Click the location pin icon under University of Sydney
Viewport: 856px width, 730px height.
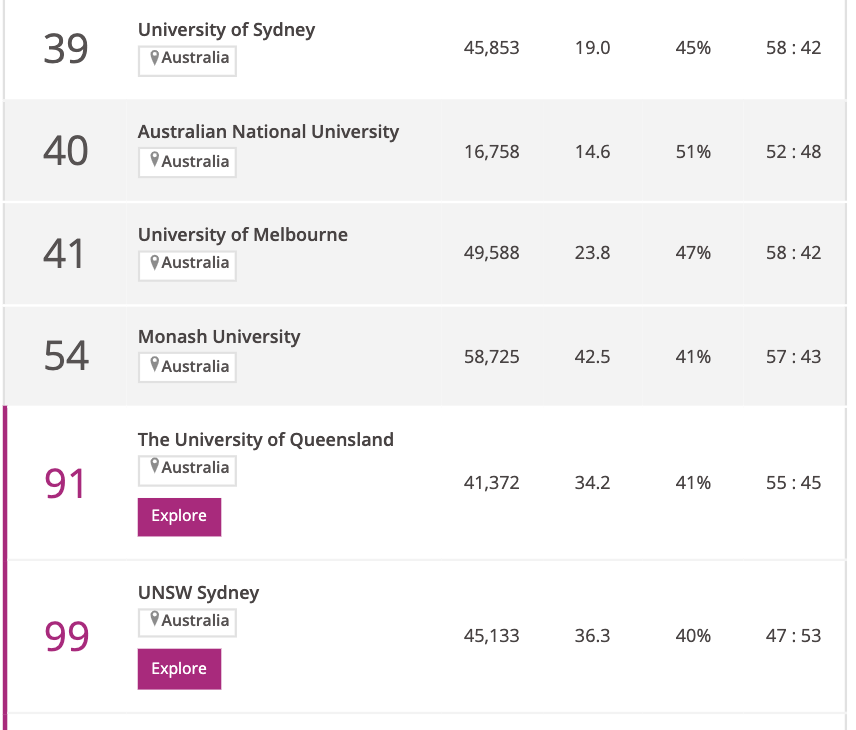click(x=155, y=58)
